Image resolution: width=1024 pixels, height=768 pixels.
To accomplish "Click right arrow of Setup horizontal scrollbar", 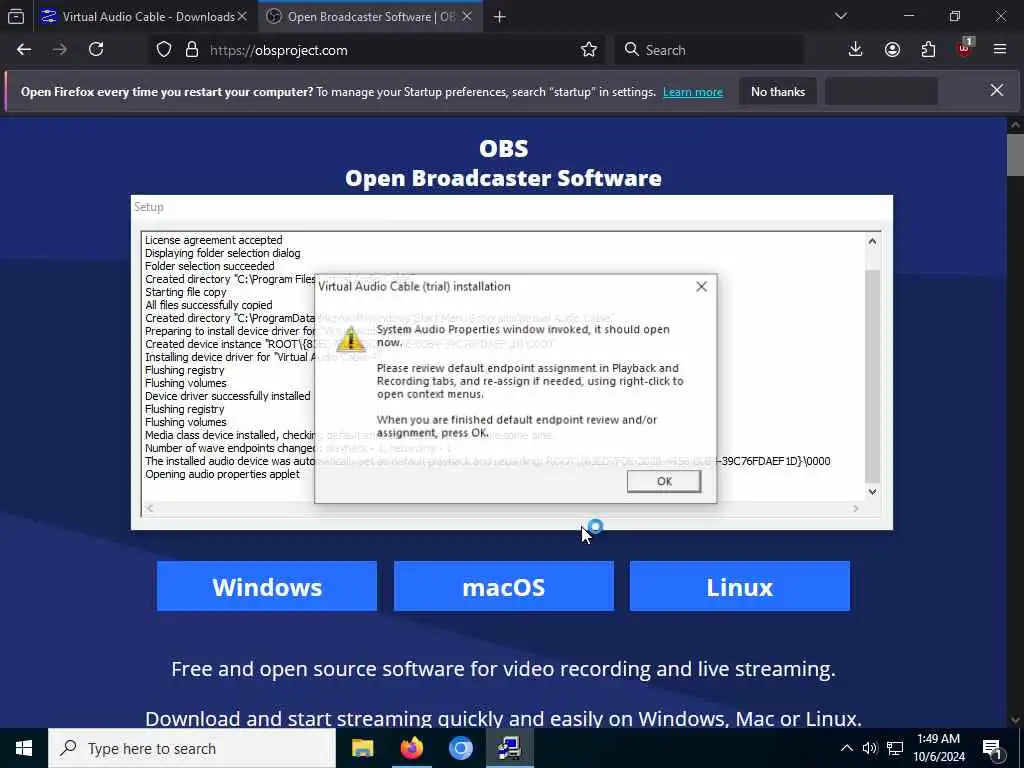I will [x=856, y=508].
